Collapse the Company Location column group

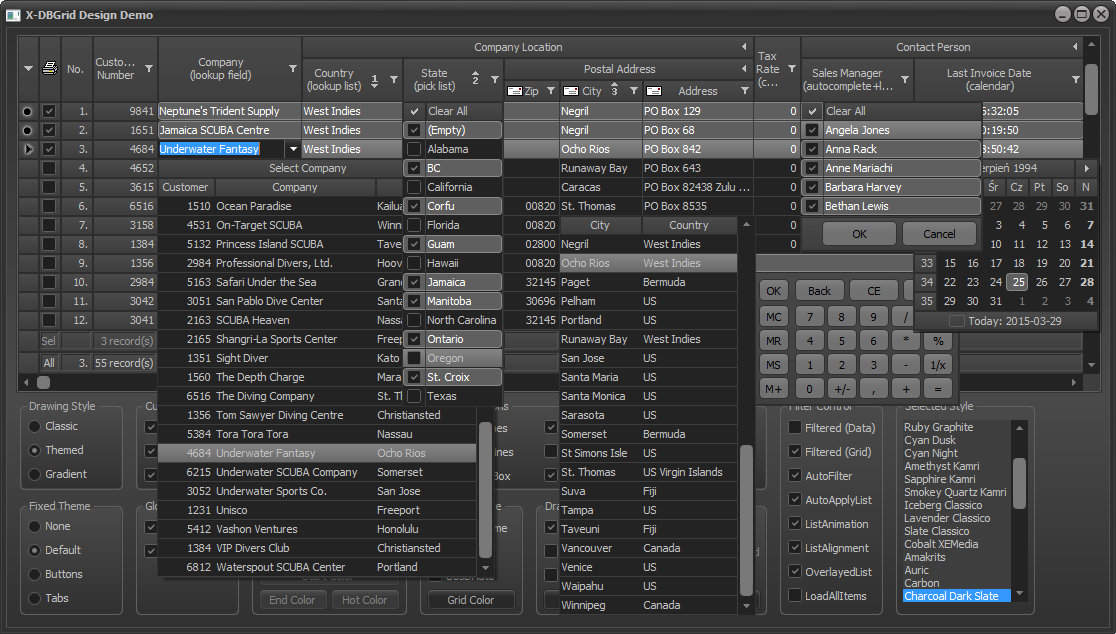click(744, 47)
